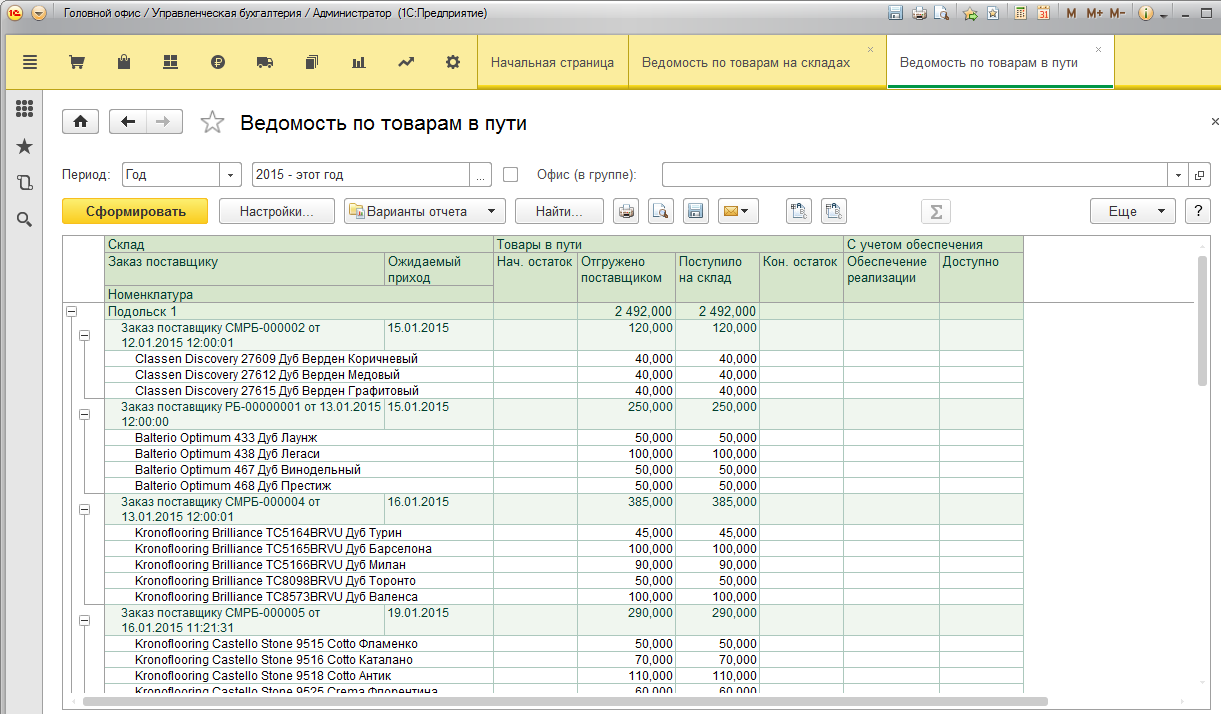Open the Настройки... dialog
The height and width of the screenshot is (714, 1221).
[x=276, y=211]
